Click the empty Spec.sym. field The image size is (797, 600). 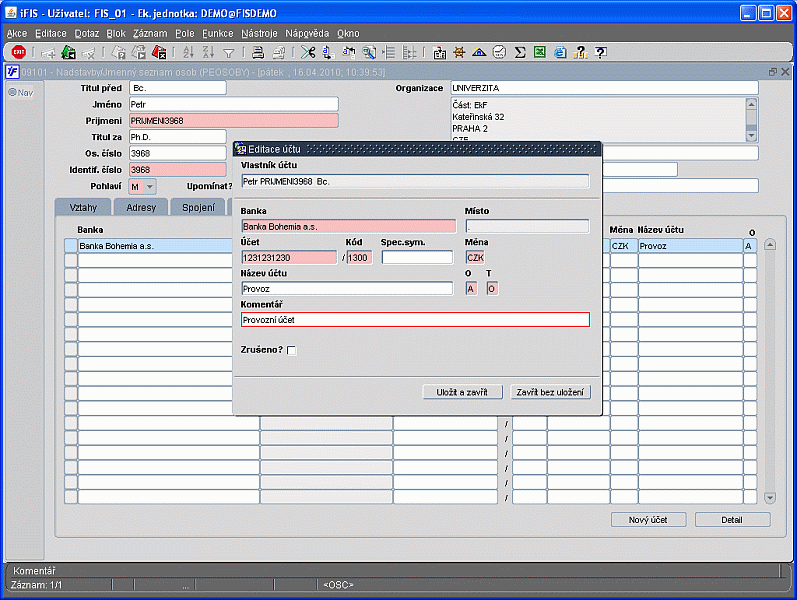pyautogui.click(x=417, y=258)
